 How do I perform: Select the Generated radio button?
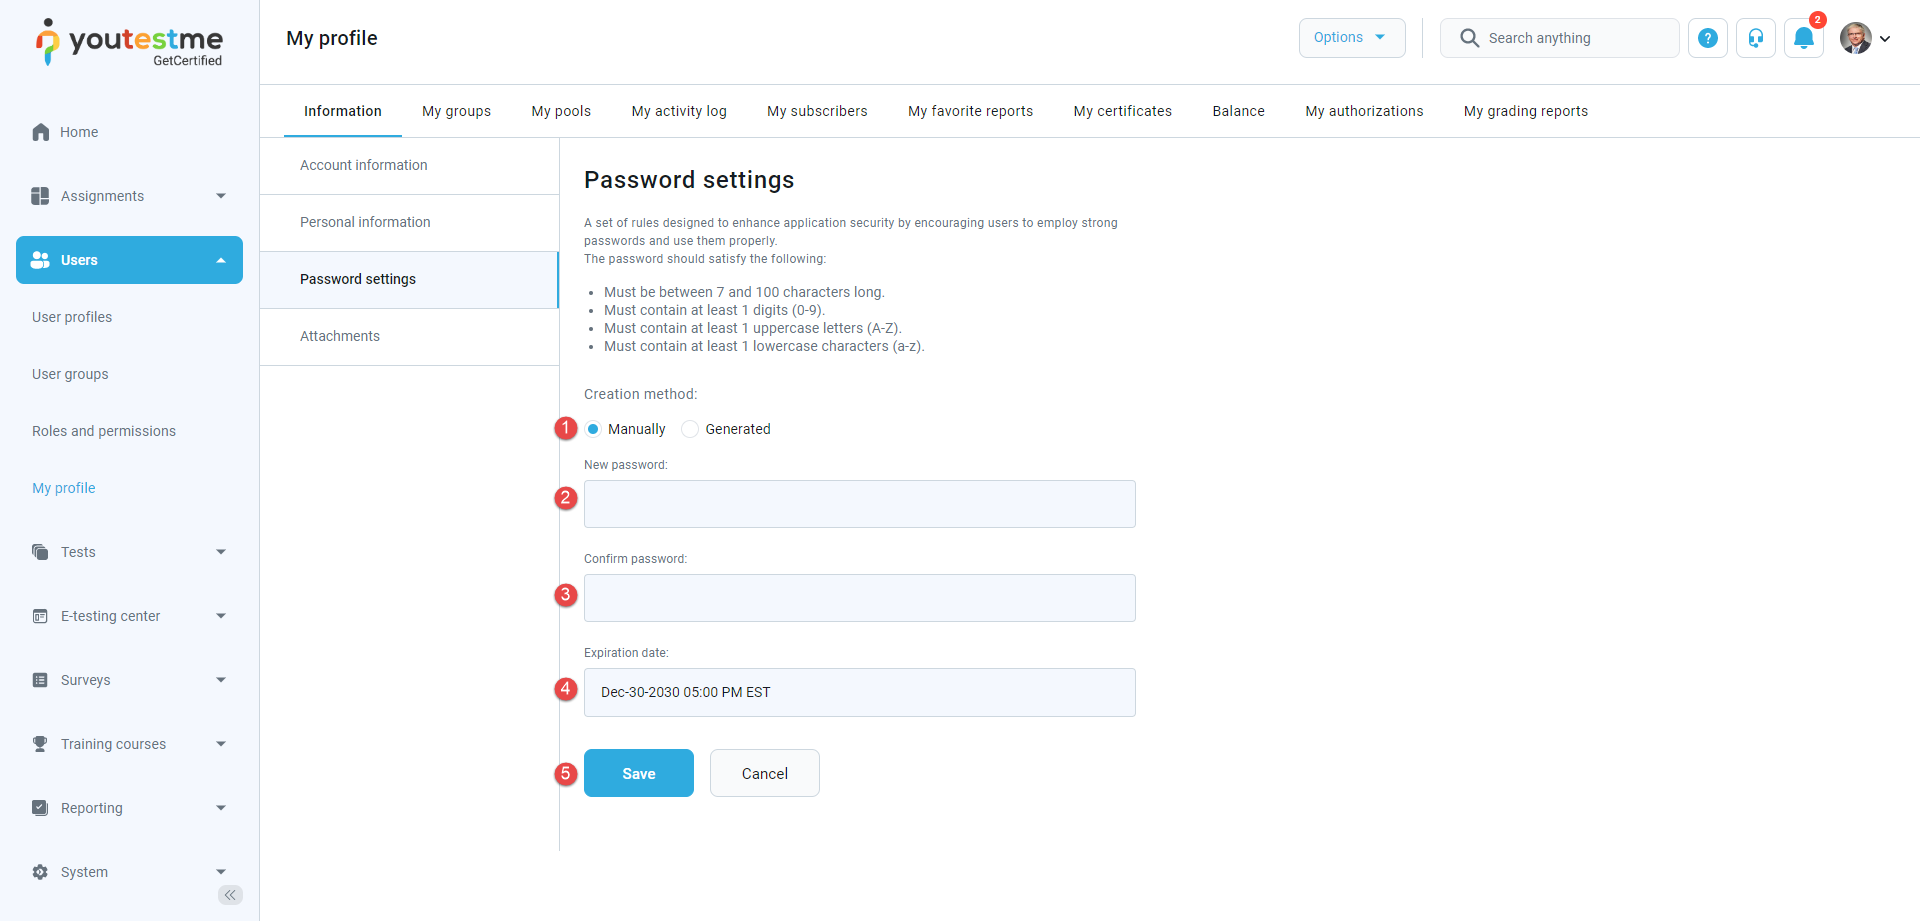tap(690, 429)
